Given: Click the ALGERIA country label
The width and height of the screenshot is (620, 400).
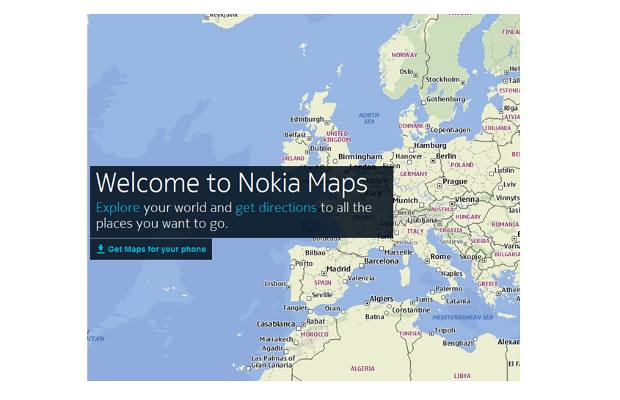Looking at the screenshot, I should click(363, 368).
